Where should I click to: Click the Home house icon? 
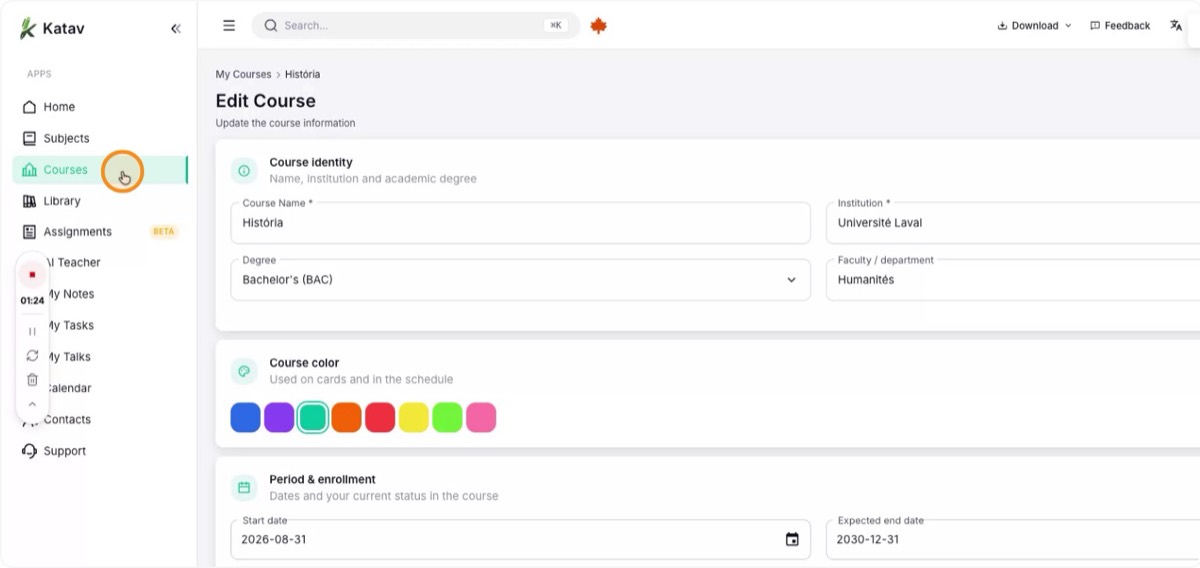pyautogui.click(x=29, y=107)
